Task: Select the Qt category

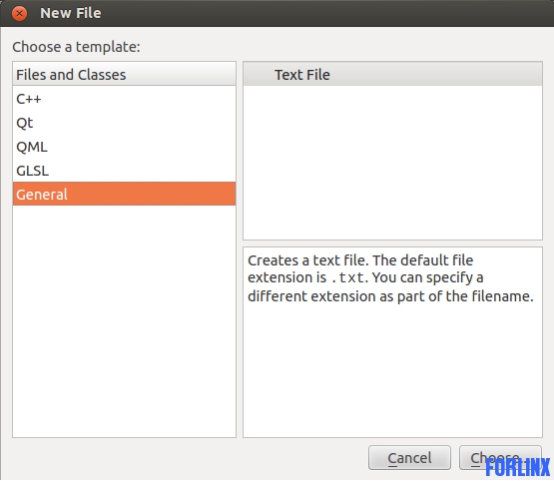Action: [124, 123]
